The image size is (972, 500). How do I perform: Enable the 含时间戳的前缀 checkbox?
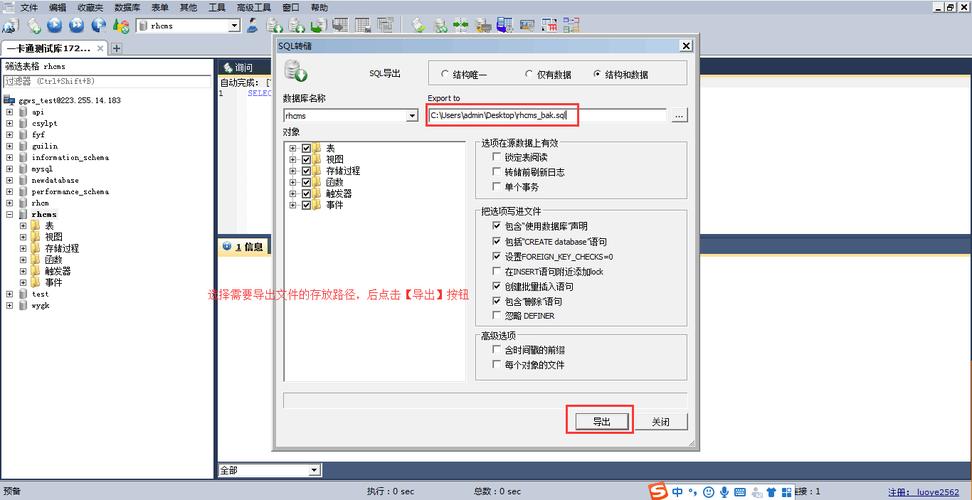click(496, 349)
